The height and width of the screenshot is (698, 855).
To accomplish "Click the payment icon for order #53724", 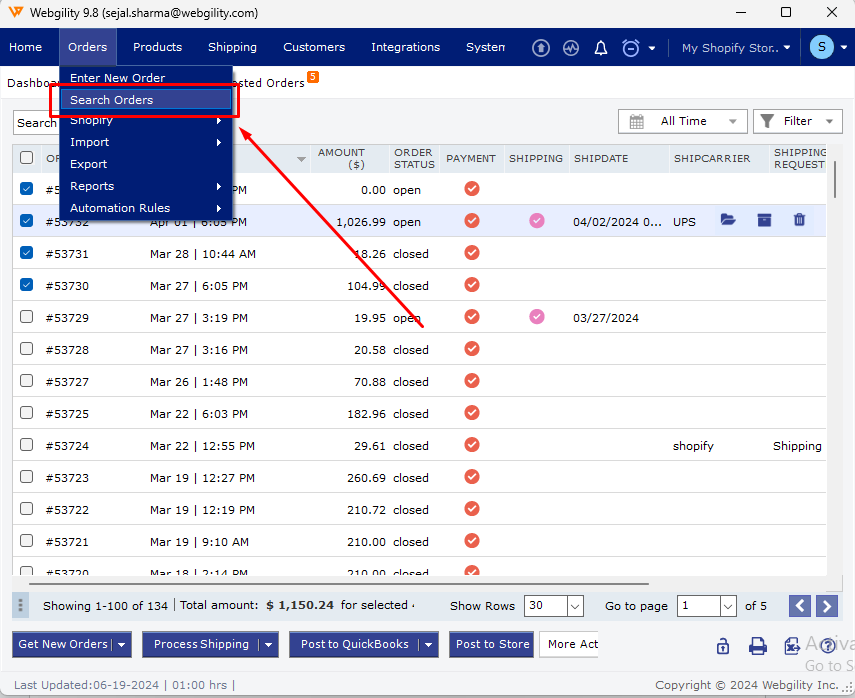I will 472,445.
